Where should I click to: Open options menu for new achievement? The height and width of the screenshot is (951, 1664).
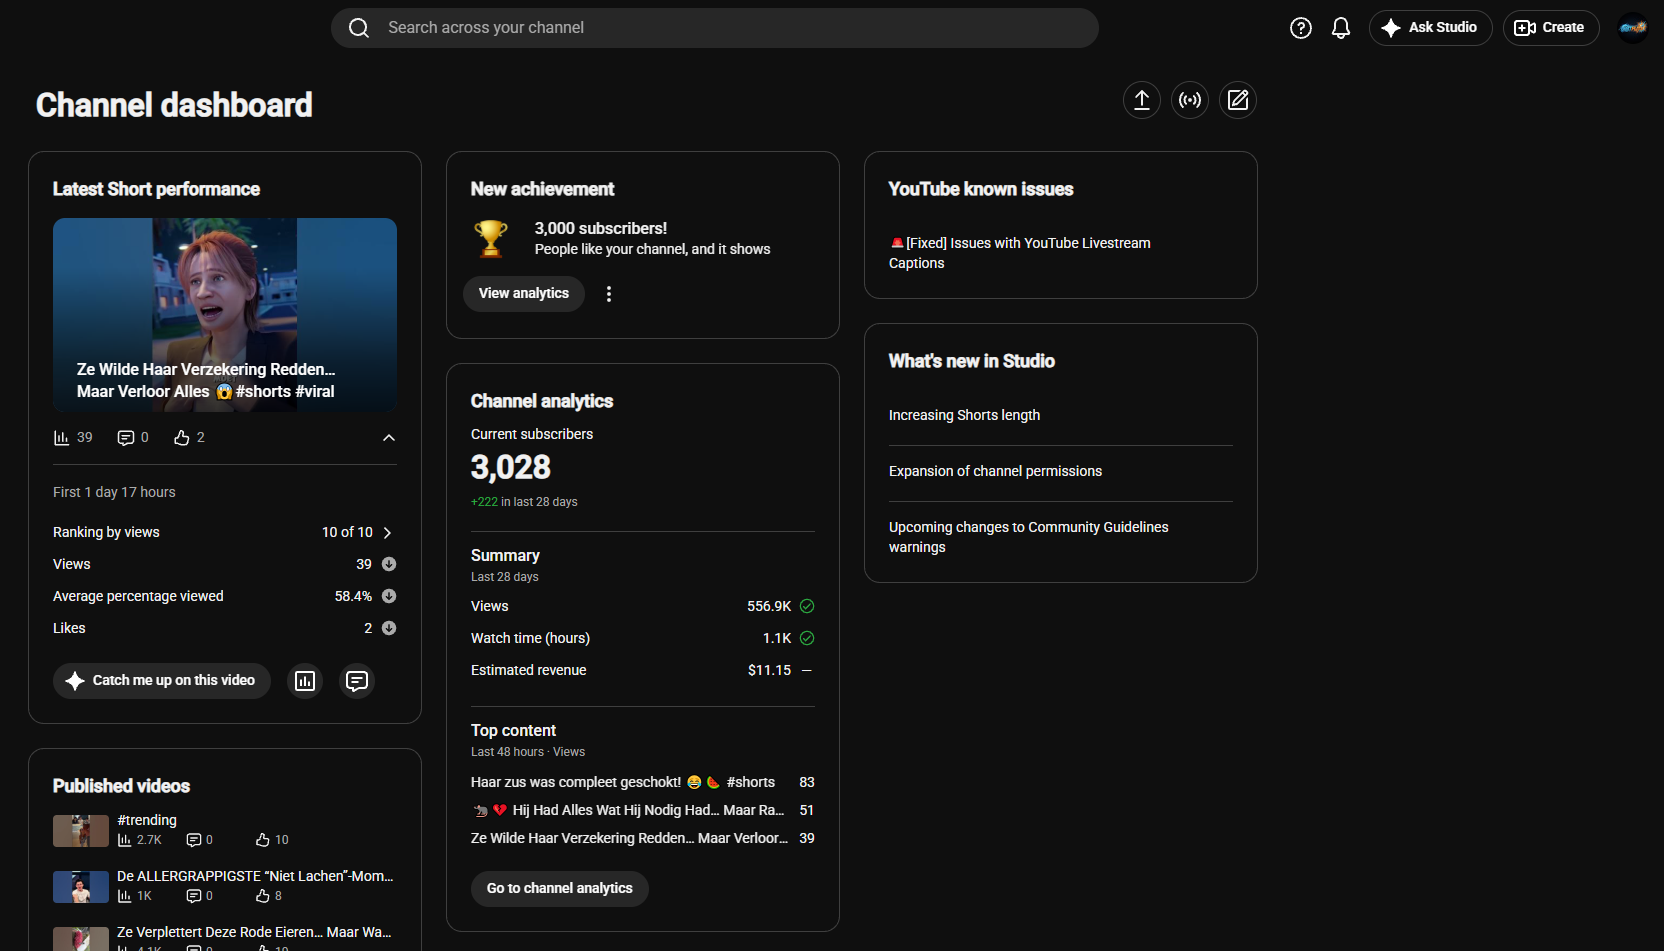(609, 294)
